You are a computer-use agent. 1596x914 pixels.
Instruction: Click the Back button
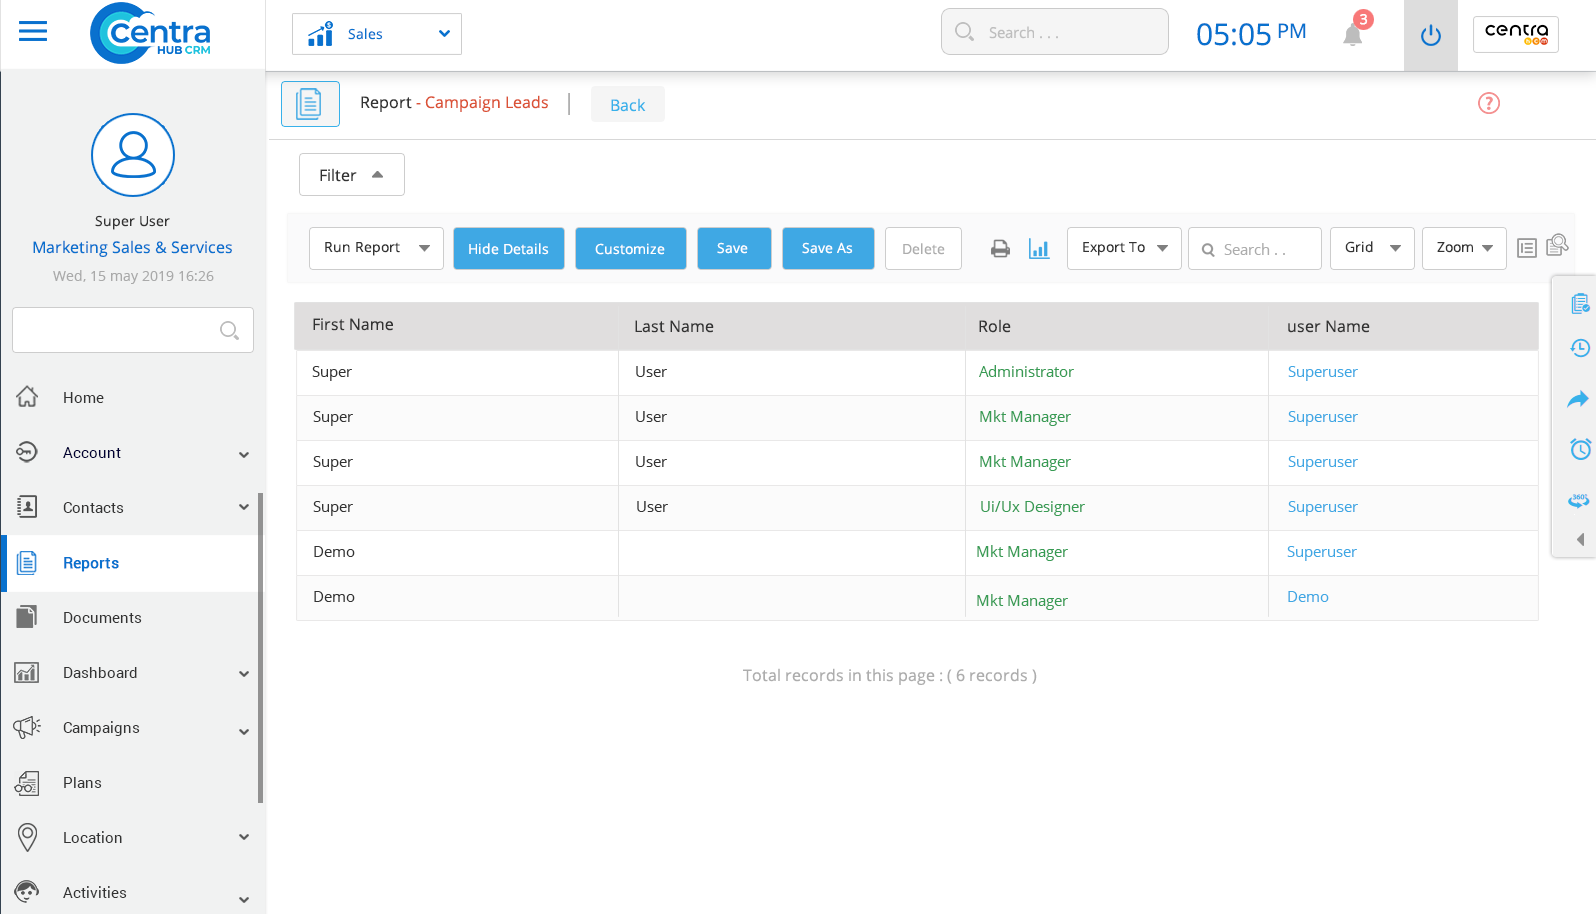pyautogui.click(x=628, y=105)
